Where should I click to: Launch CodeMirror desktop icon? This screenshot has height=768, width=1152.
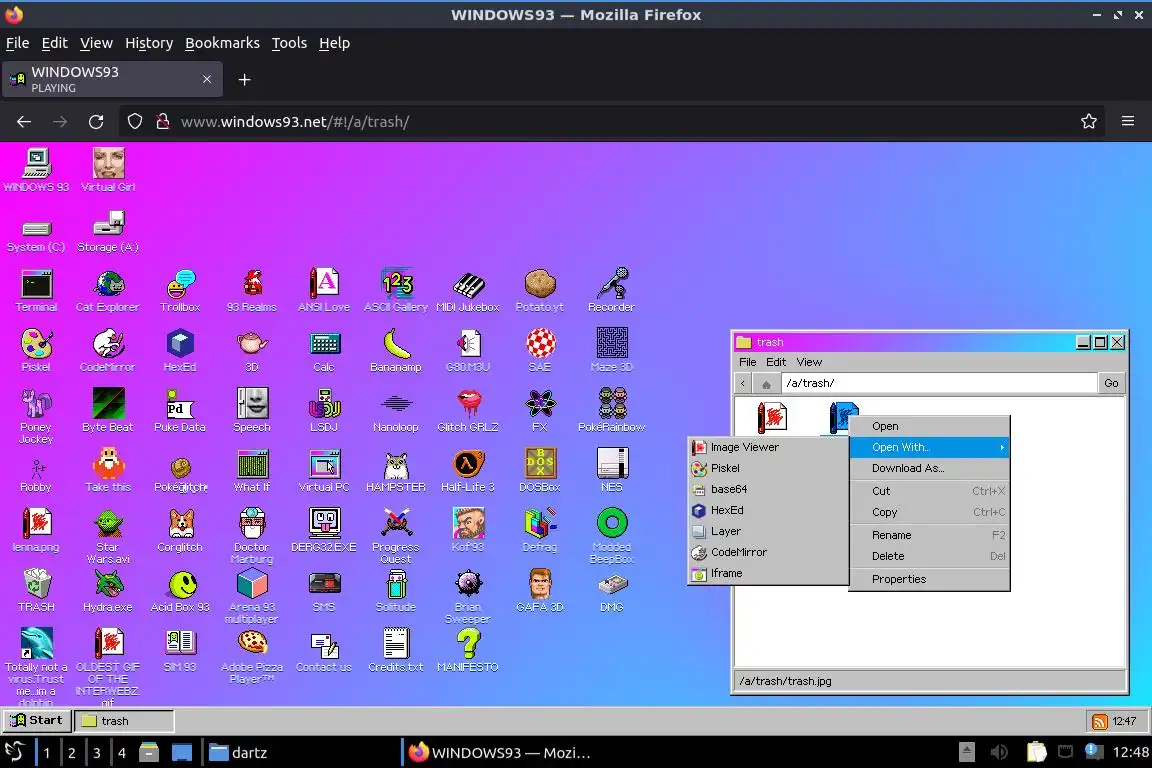(x=107, y=351)
